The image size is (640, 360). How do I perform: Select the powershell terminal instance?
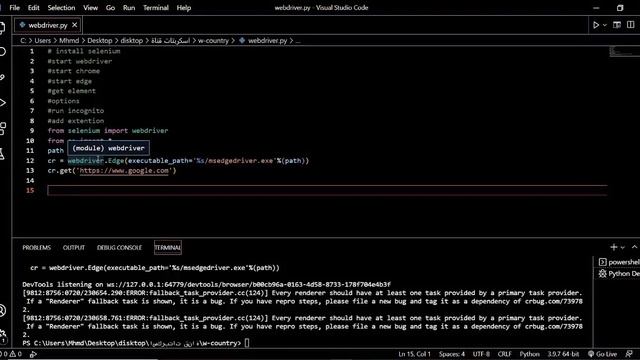click(x=619, y=262)
